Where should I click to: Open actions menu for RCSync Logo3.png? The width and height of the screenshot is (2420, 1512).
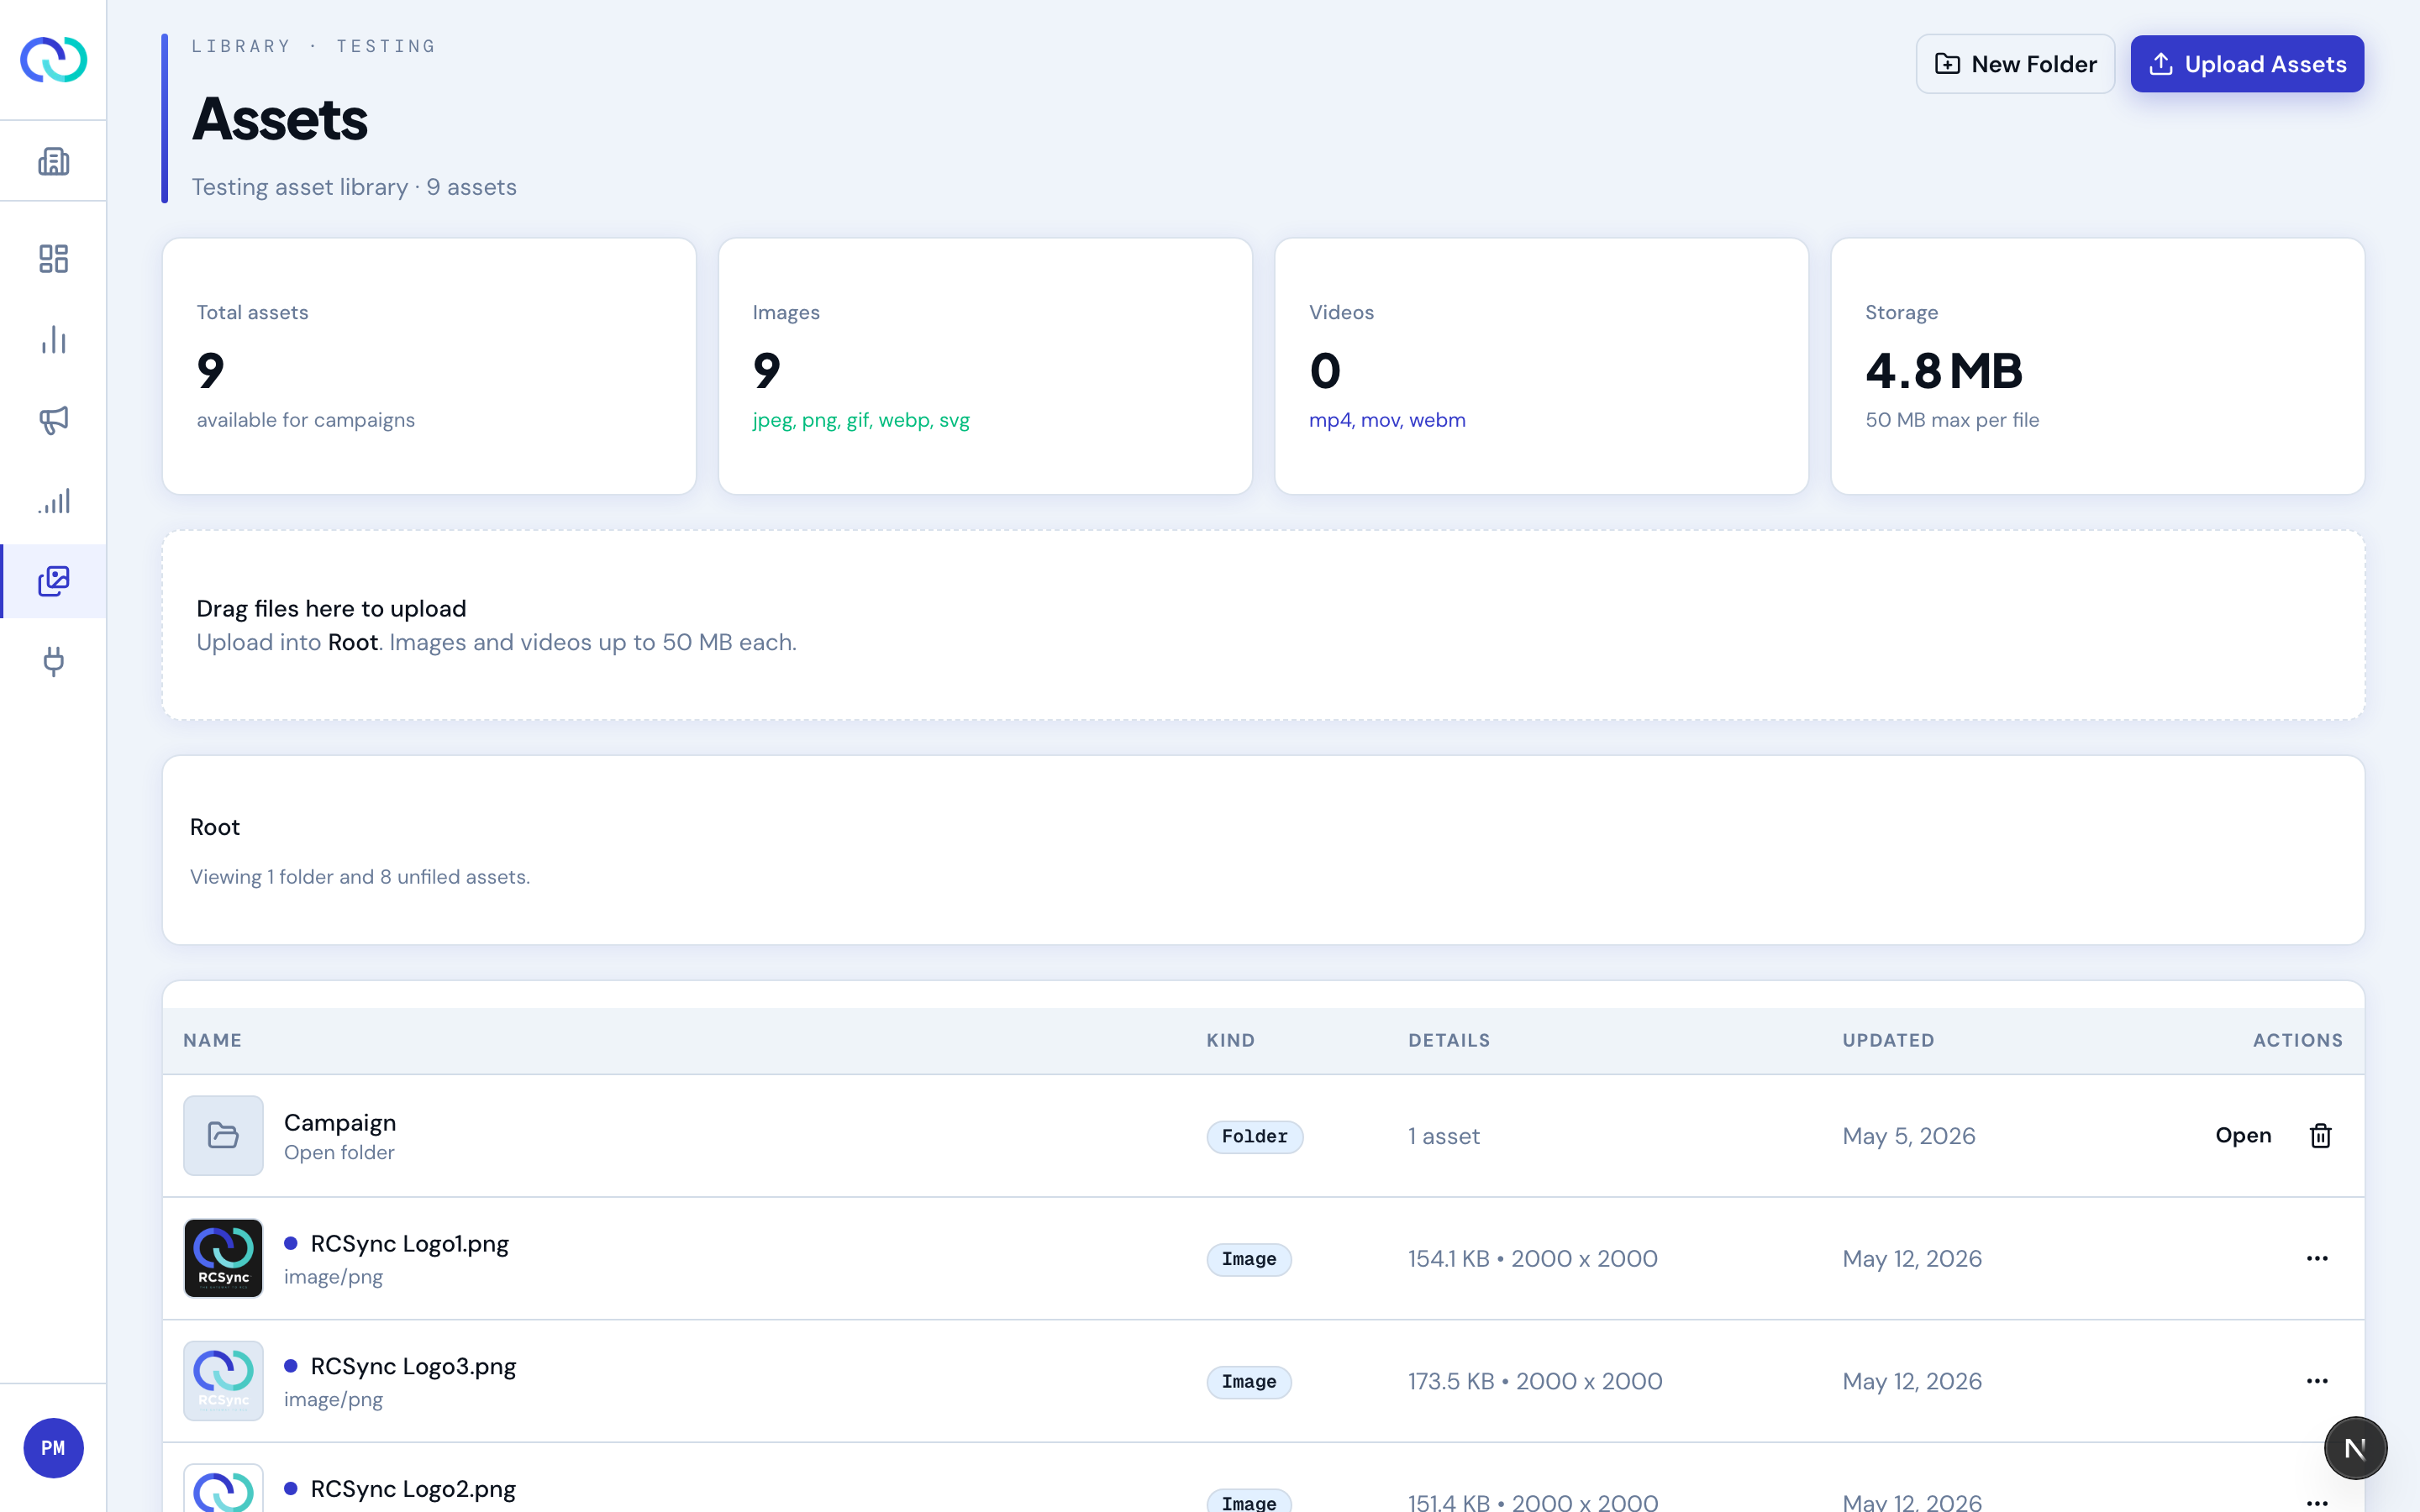click(2317, 1381)
